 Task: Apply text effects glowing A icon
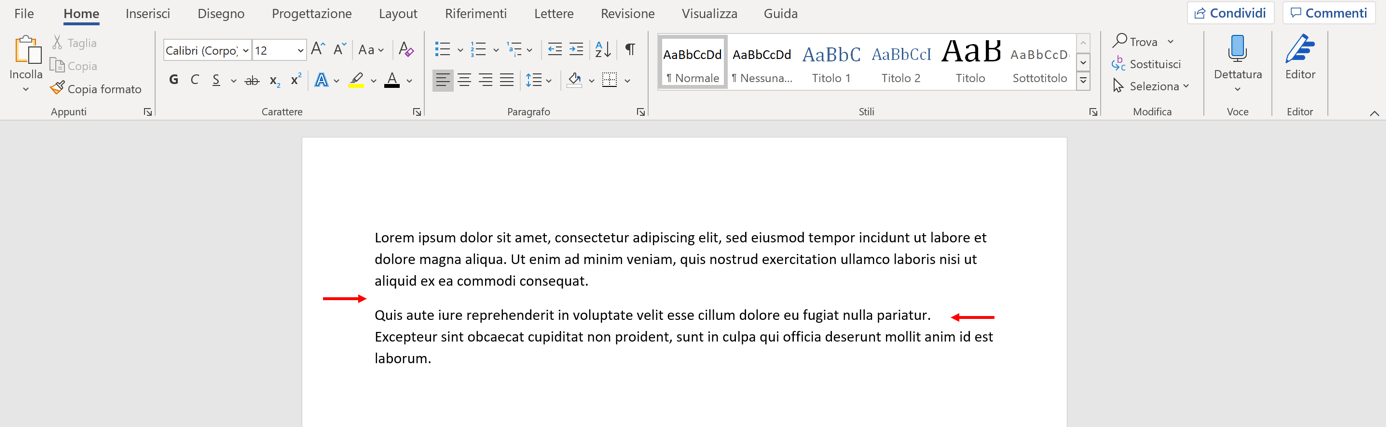tap(321, 80)
